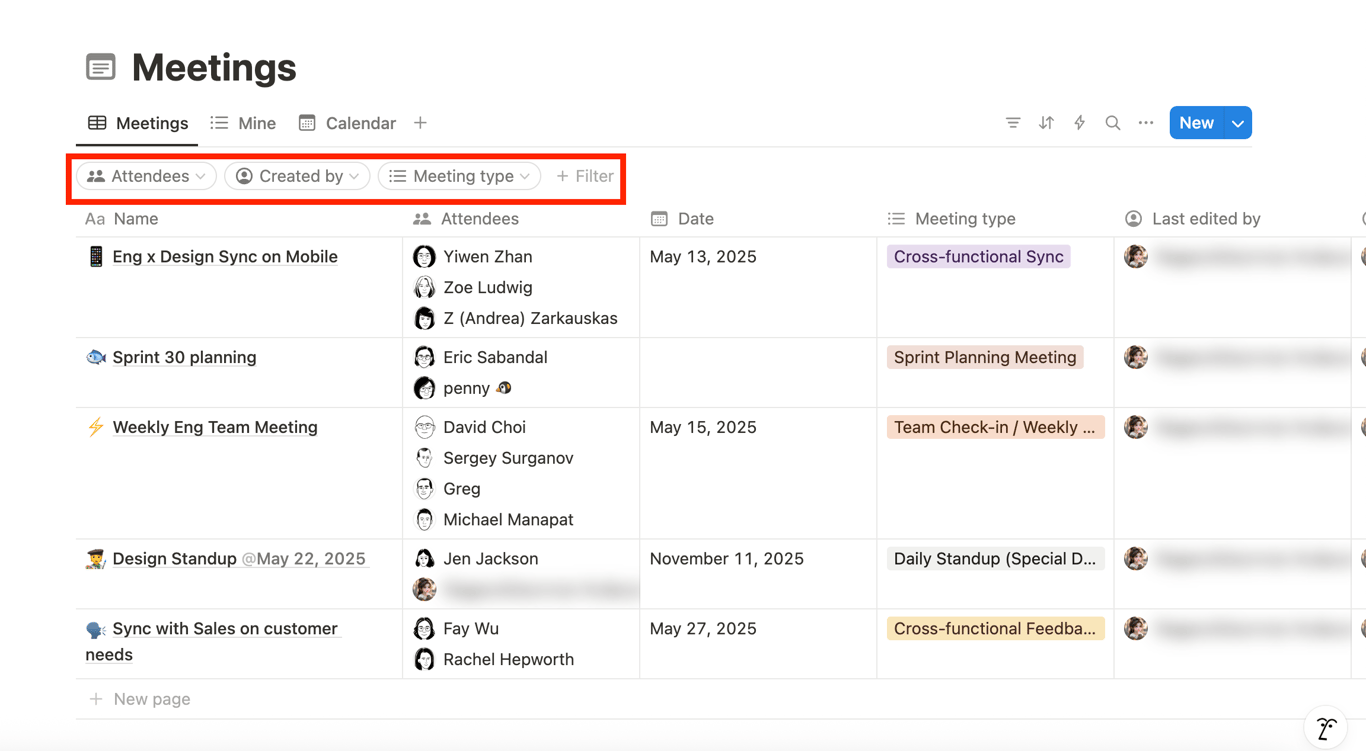
Task: Click the blue New button
Action: [1196, 123]
